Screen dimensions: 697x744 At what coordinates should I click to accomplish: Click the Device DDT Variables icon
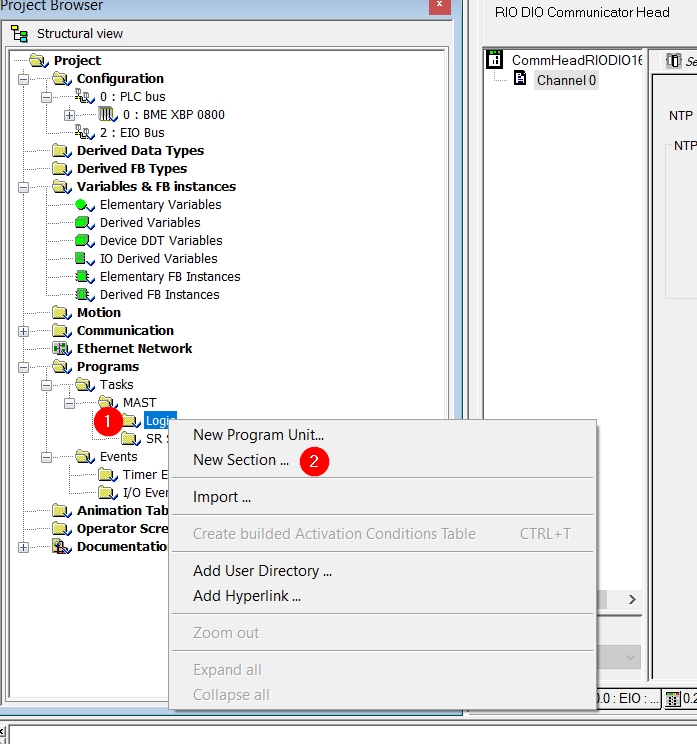tap(85, 241)
